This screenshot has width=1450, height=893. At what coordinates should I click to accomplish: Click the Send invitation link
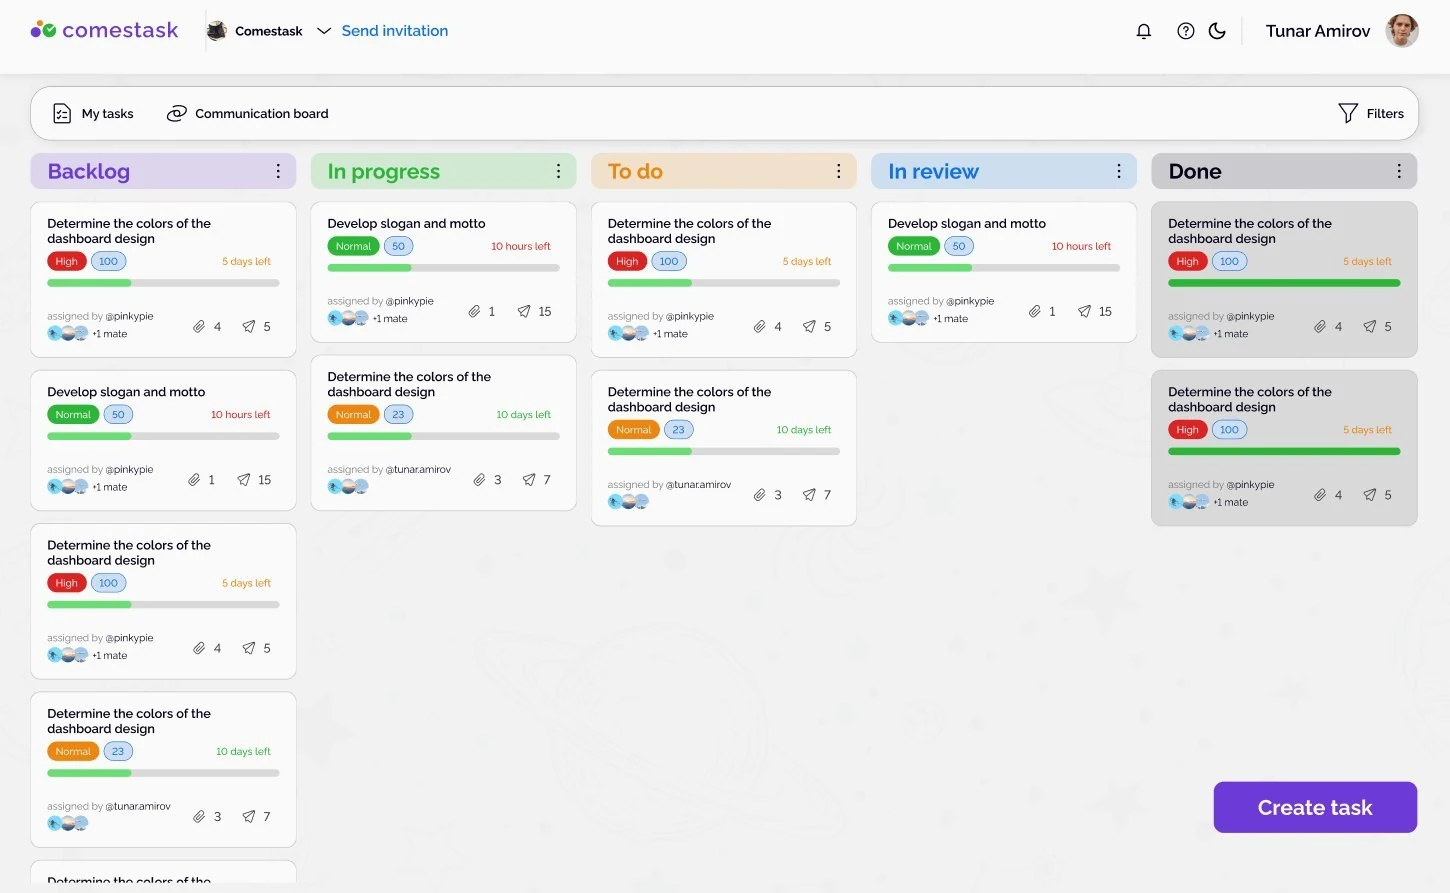[x=395, y=31]
